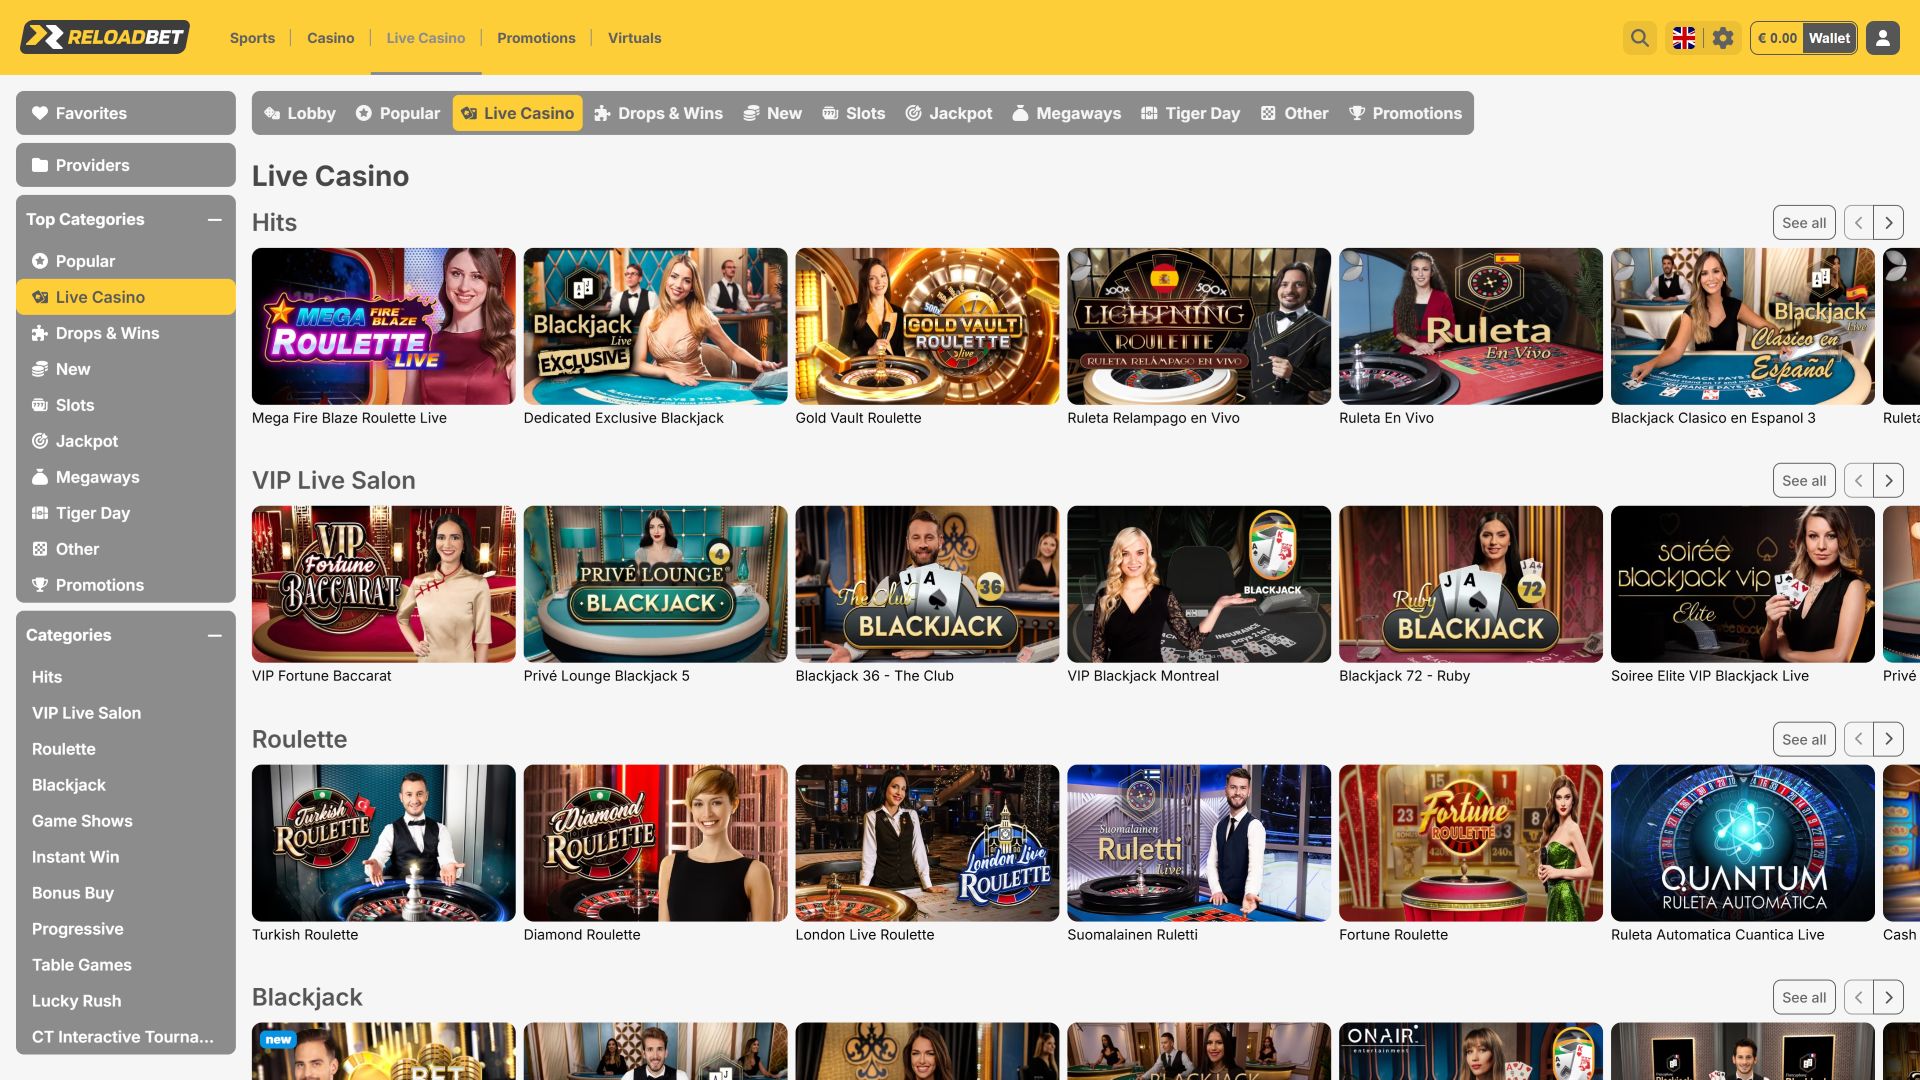1920x1080 pixels.
Task: Open settings gear icon in header
Action: [x=1722, y=38]
